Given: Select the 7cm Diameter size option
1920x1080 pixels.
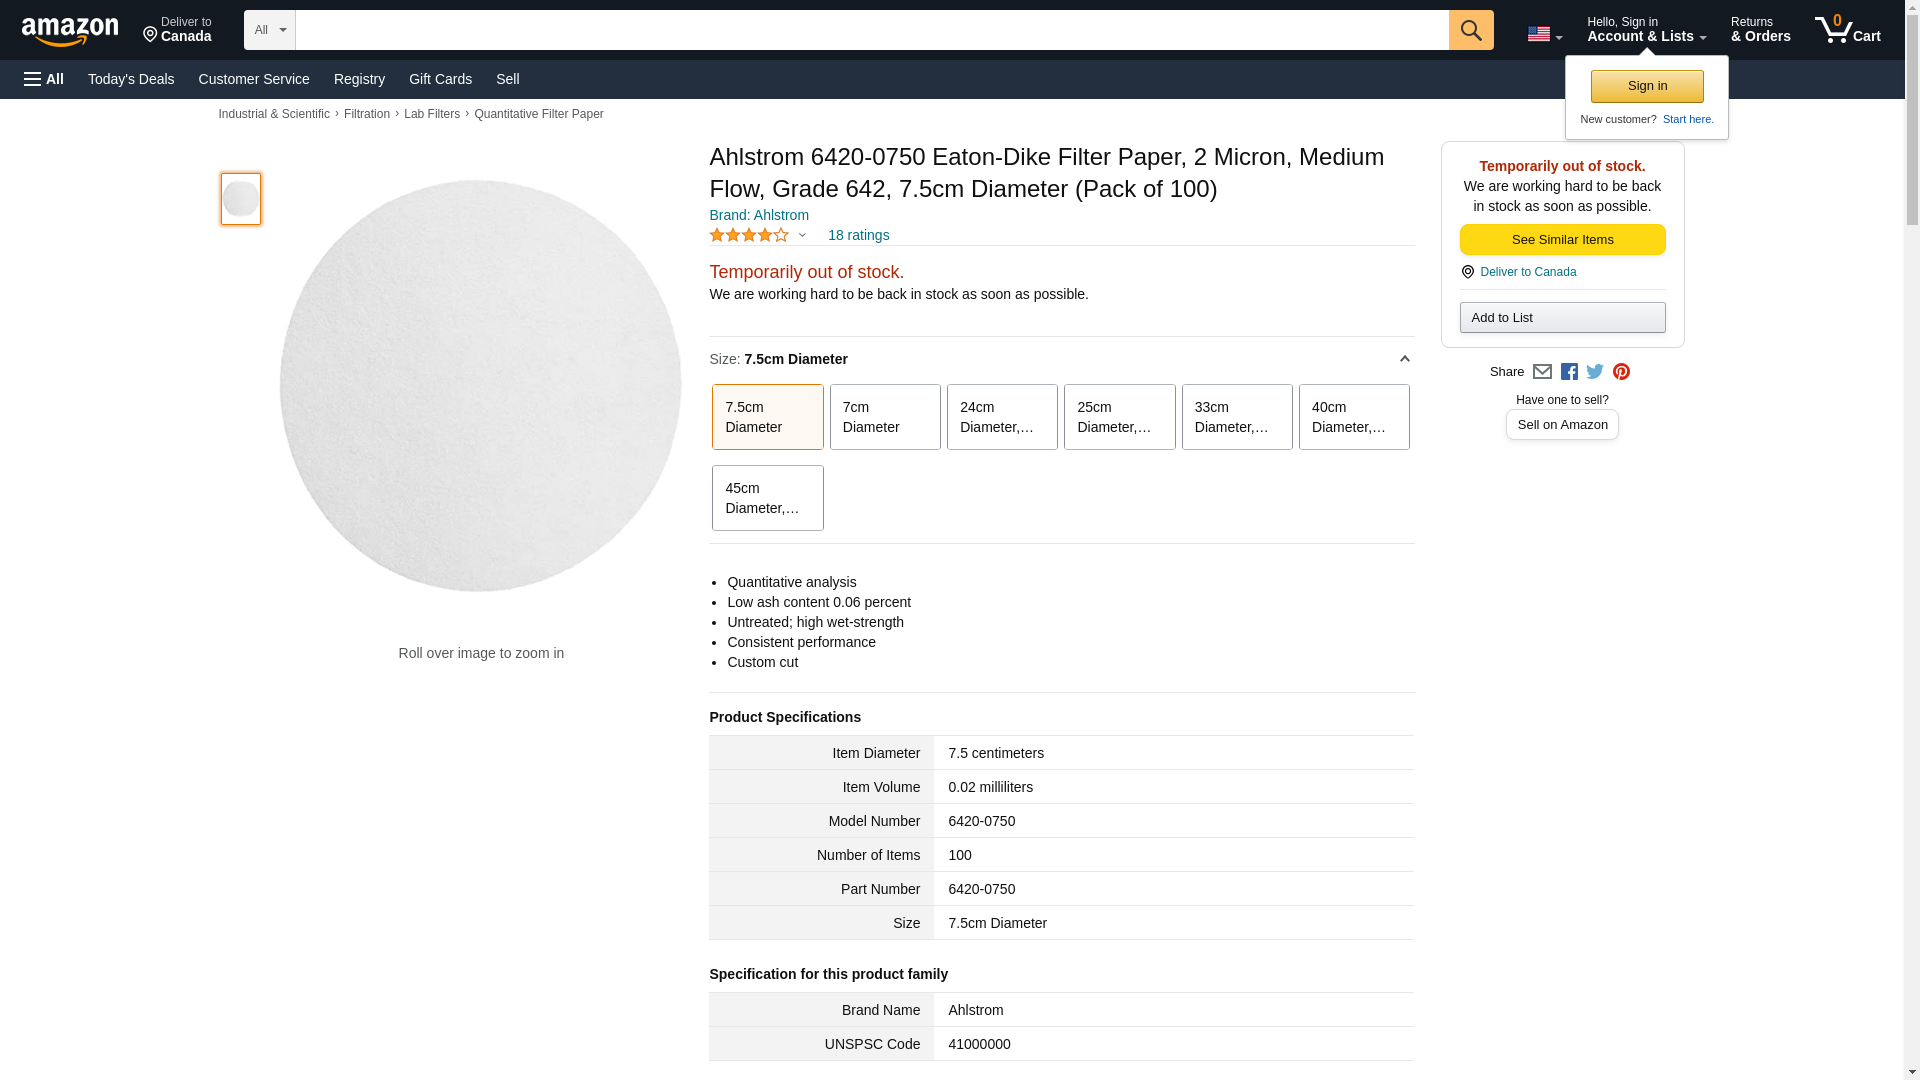Looking at the screenshot, I should pyautogui.click(x=884, y=417).
